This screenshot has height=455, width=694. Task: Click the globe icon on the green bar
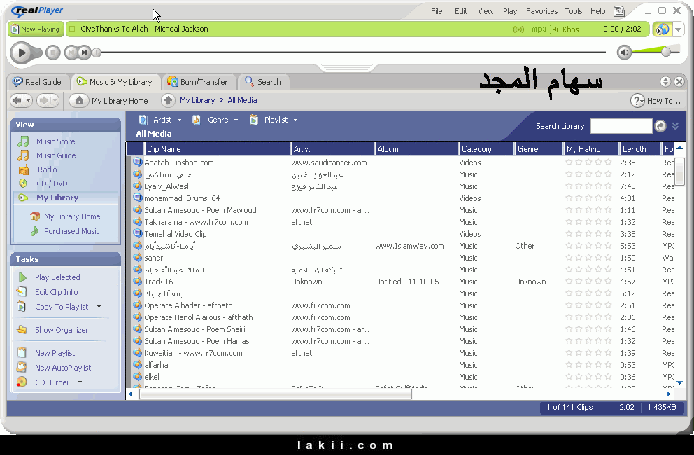[662, 29]
